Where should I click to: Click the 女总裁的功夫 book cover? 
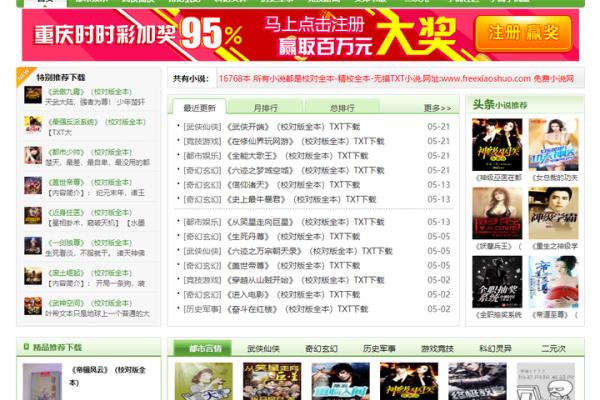[553, 145]
